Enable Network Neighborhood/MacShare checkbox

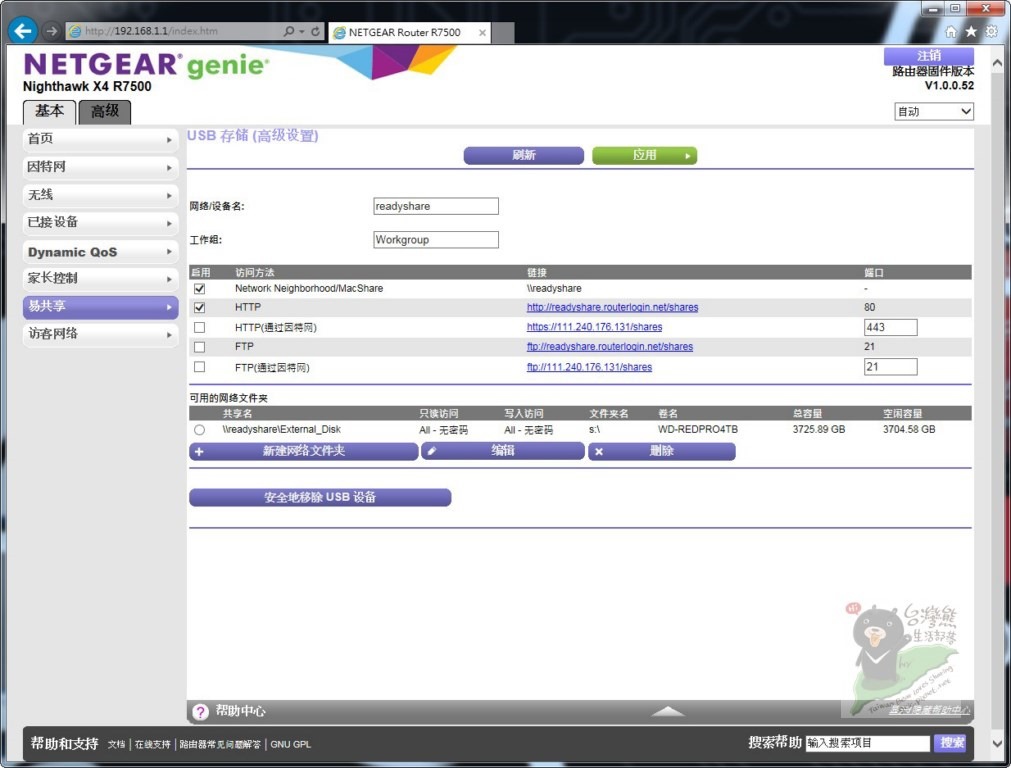[200, 288]
